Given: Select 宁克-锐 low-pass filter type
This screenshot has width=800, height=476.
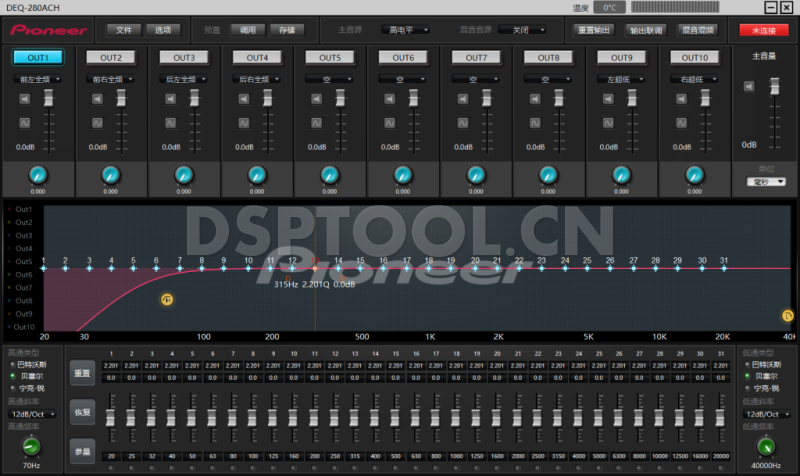Looking at the screenshot, I should pyautogui.click(x=761, y=388).
